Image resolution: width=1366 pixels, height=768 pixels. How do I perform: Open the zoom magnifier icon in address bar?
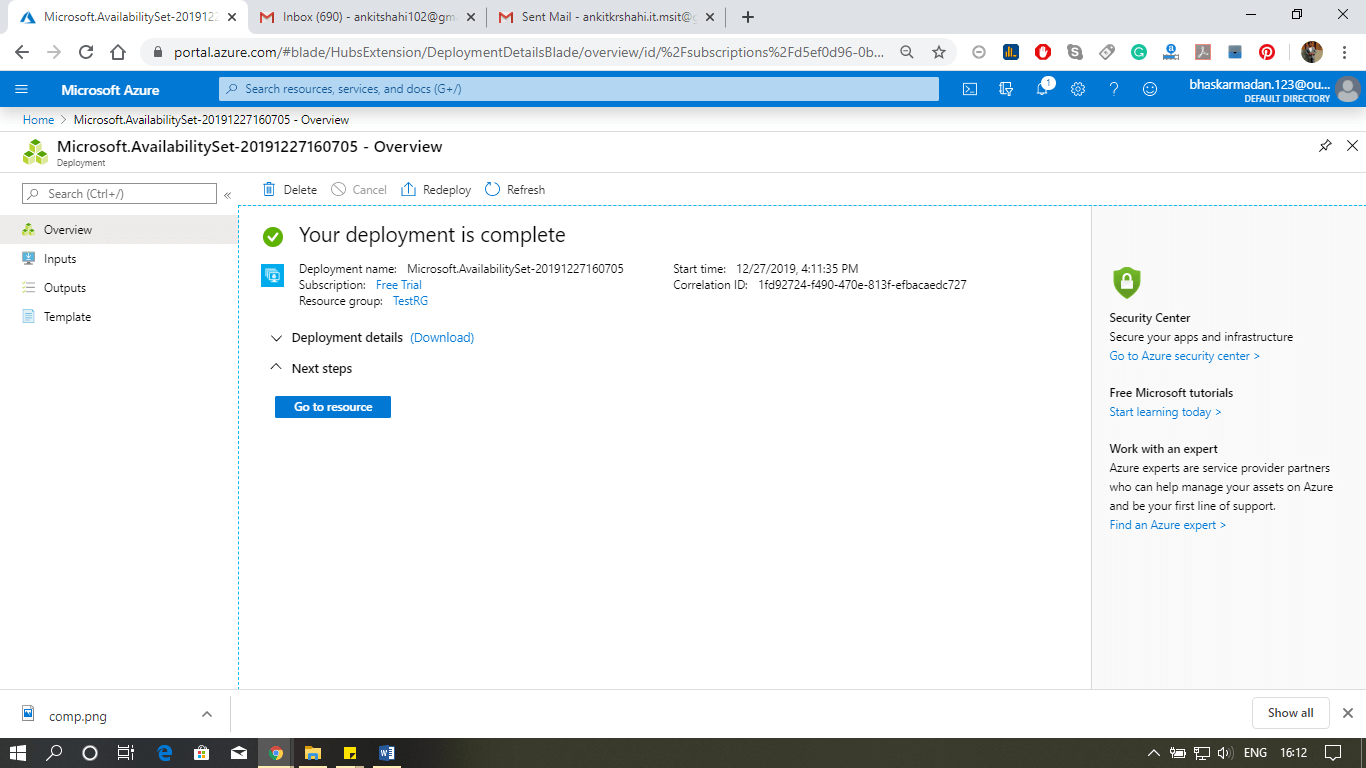906,52
